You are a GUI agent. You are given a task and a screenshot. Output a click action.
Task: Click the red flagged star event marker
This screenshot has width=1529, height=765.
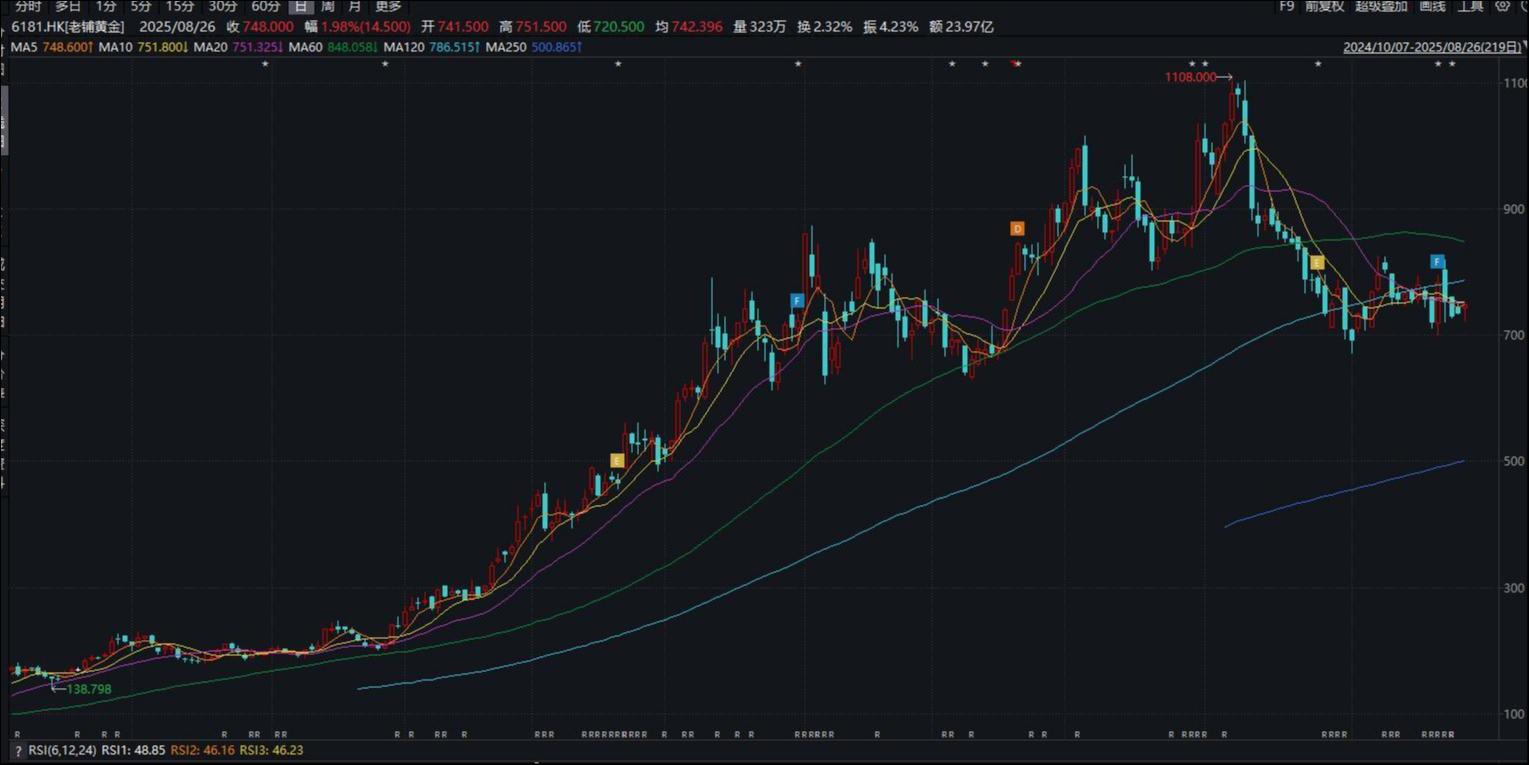click(1015, 64)
